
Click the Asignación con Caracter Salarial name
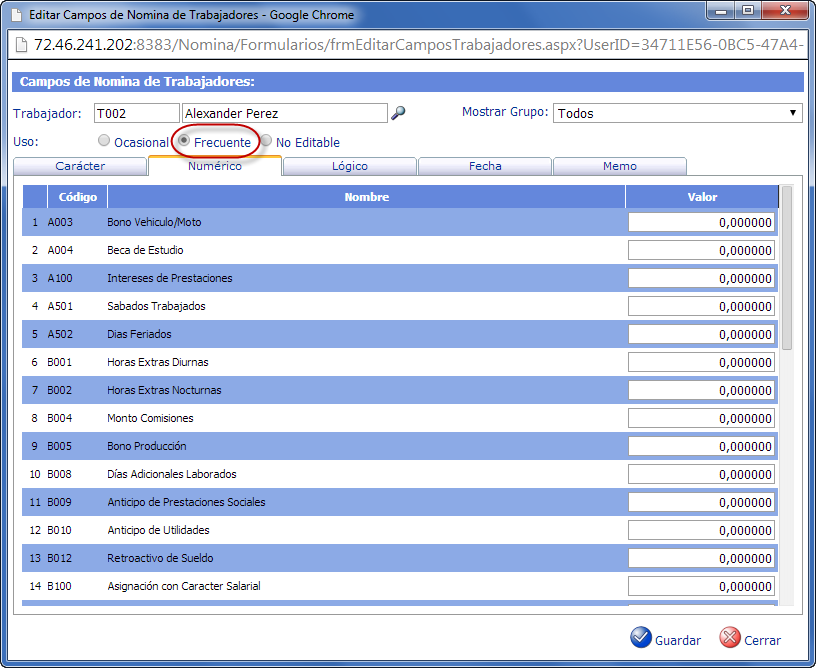(184, 586)
